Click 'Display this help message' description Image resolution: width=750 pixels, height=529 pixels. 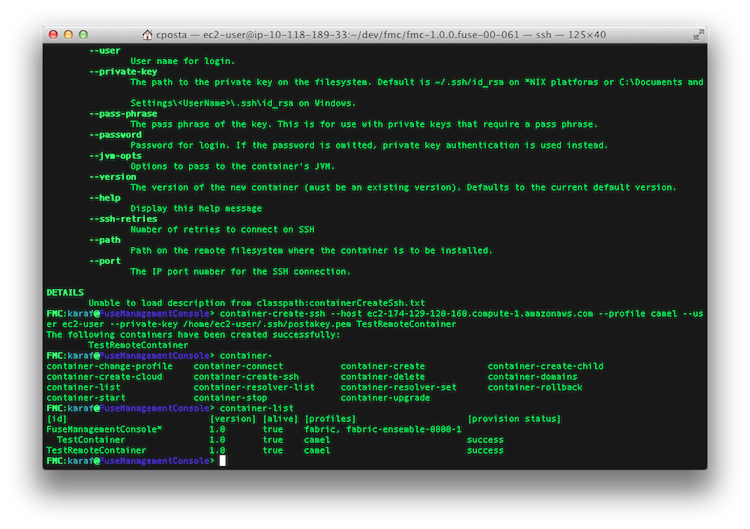(x=196, y=209)
